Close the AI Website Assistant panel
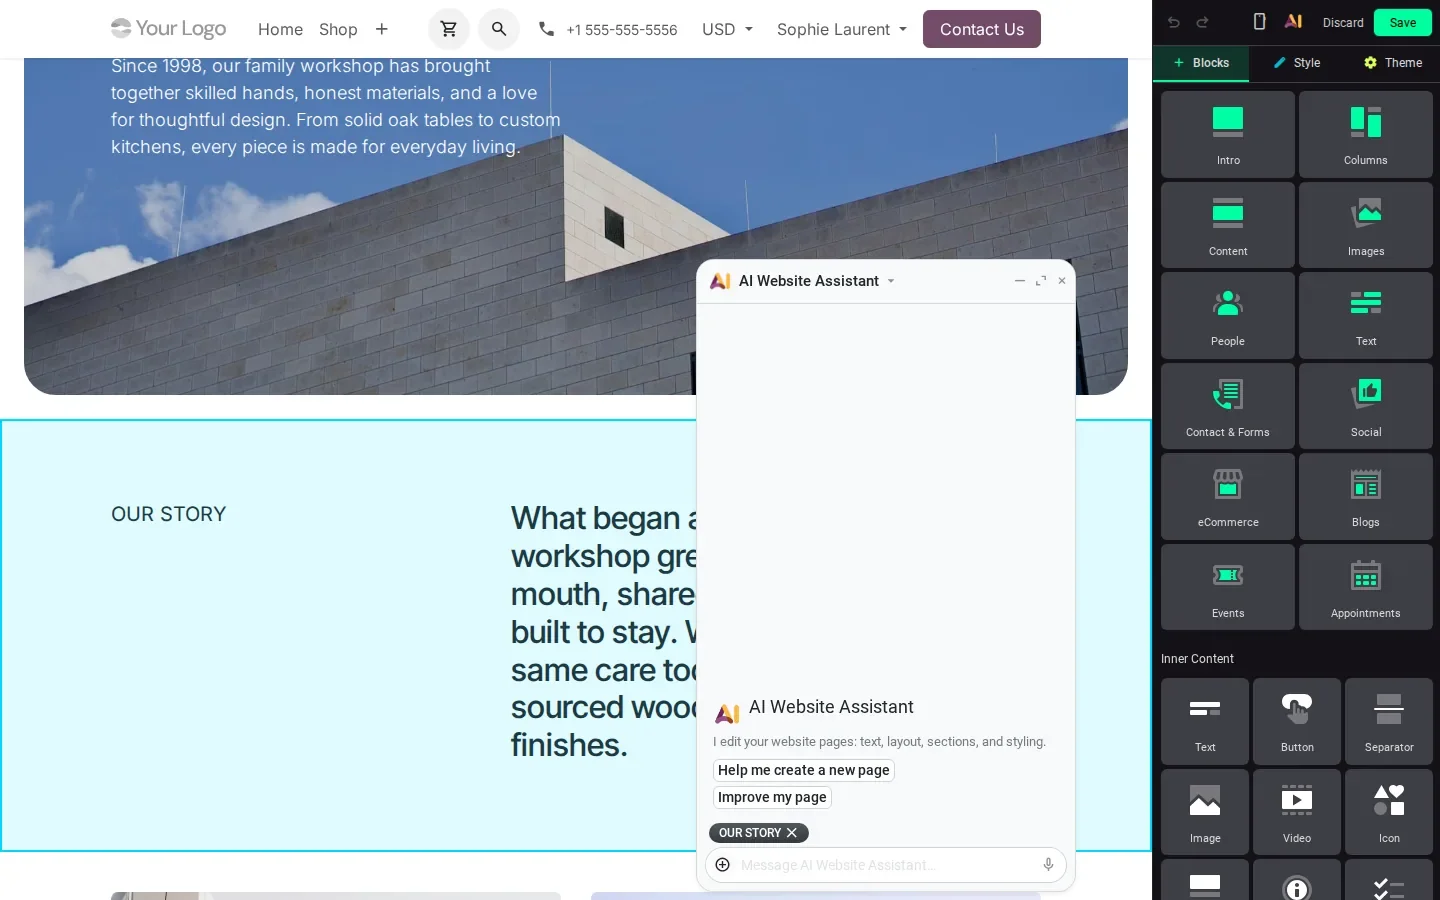The height and width of the screenshot is (900, 1440). 1062,281
